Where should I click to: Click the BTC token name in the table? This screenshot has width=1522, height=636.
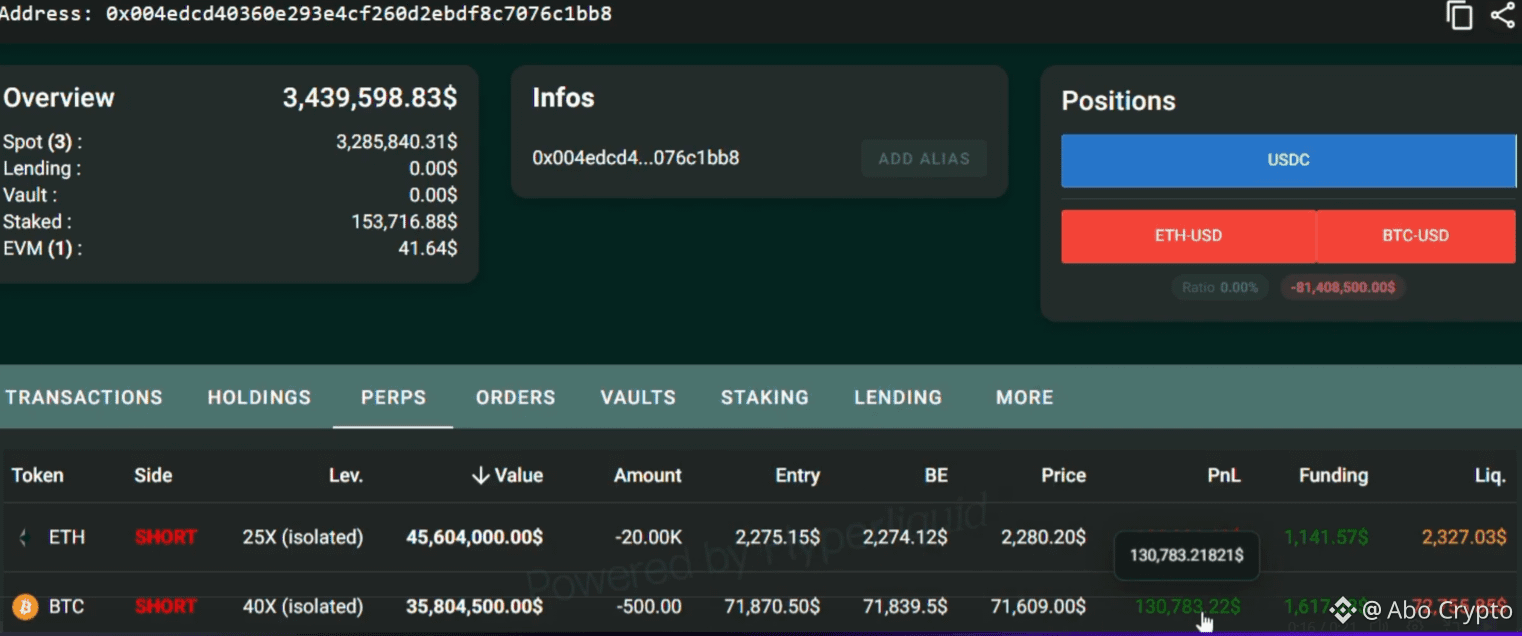coord(67,606)
